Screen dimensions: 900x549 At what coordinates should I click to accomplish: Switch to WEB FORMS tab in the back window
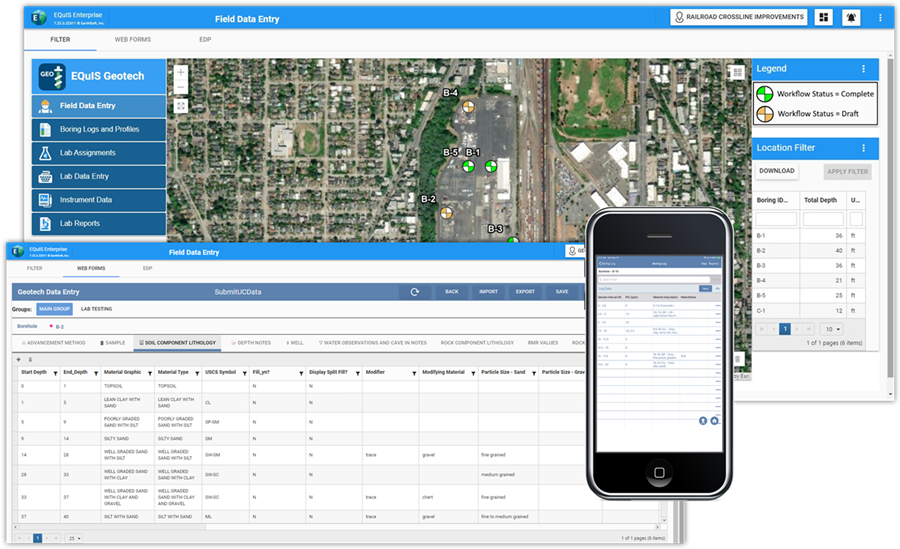[133, 40]
